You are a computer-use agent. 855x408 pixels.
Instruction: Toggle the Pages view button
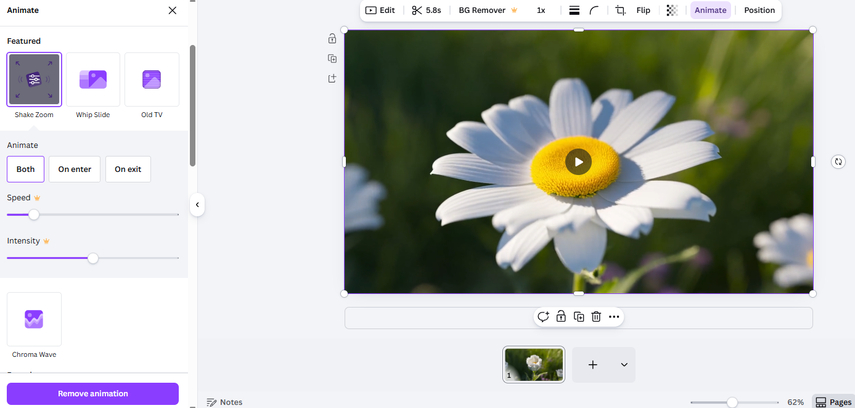pyautogui.click(x=833, y=402)
